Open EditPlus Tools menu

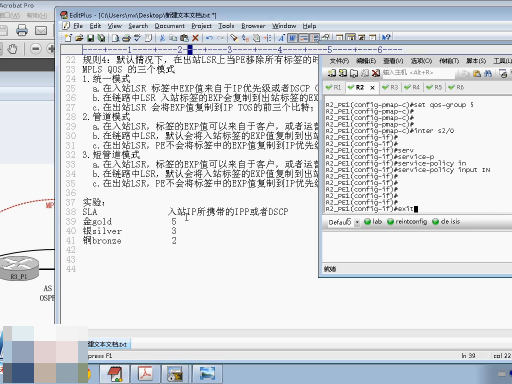[x=226, y=26]
